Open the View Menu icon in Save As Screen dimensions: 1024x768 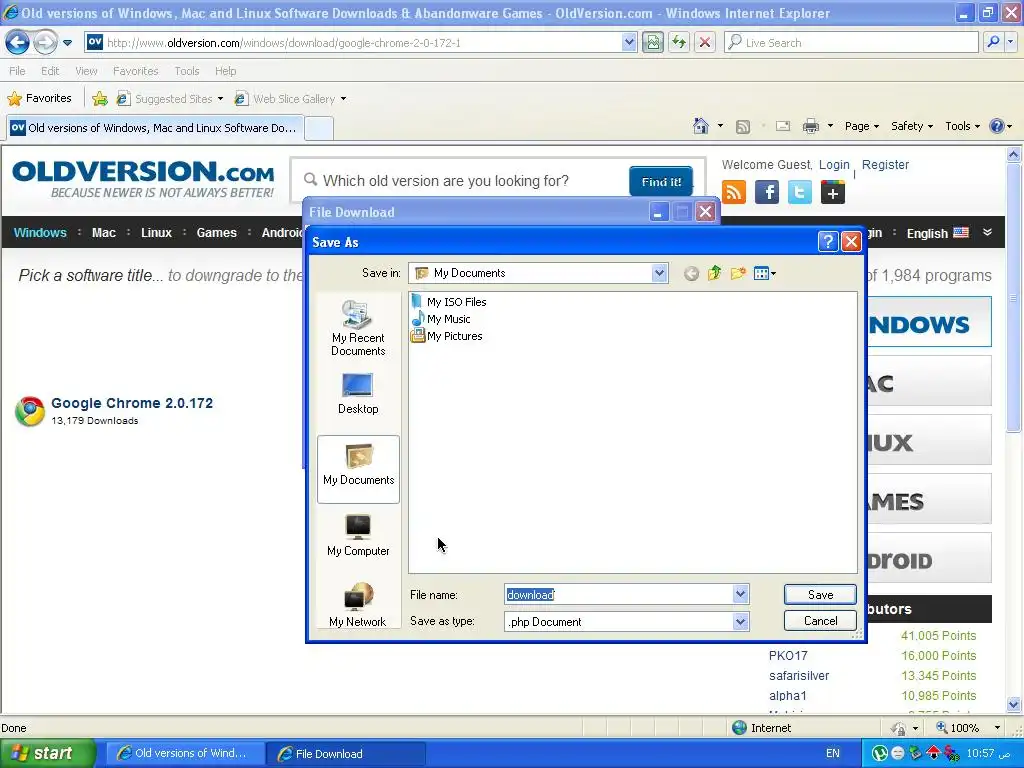click(764, 274)
